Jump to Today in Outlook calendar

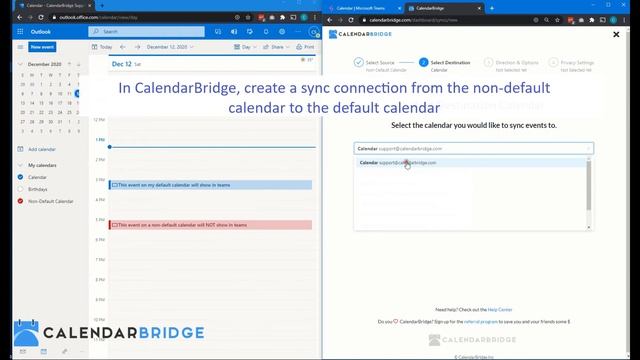[x=102, y=47]
